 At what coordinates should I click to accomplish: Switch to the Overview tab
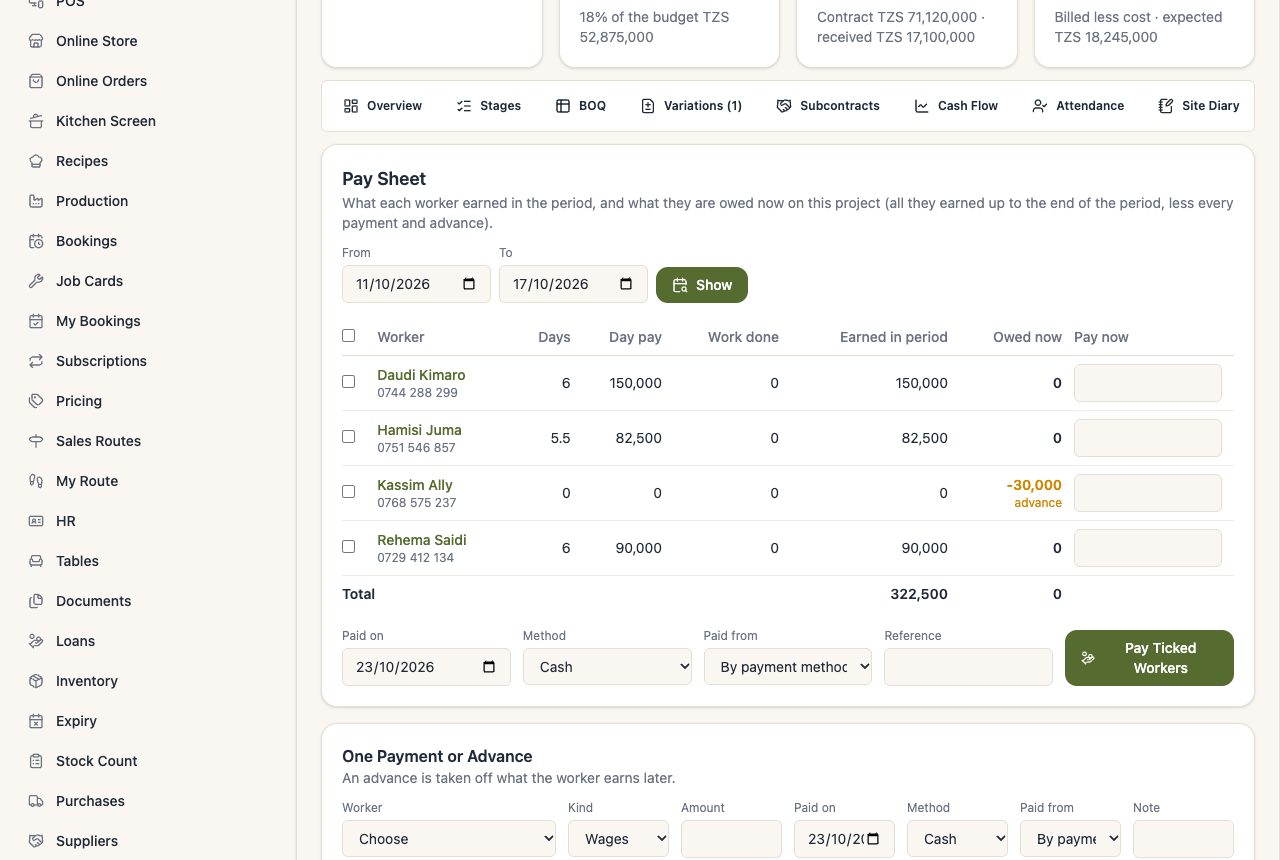click(x=383, y=106)
